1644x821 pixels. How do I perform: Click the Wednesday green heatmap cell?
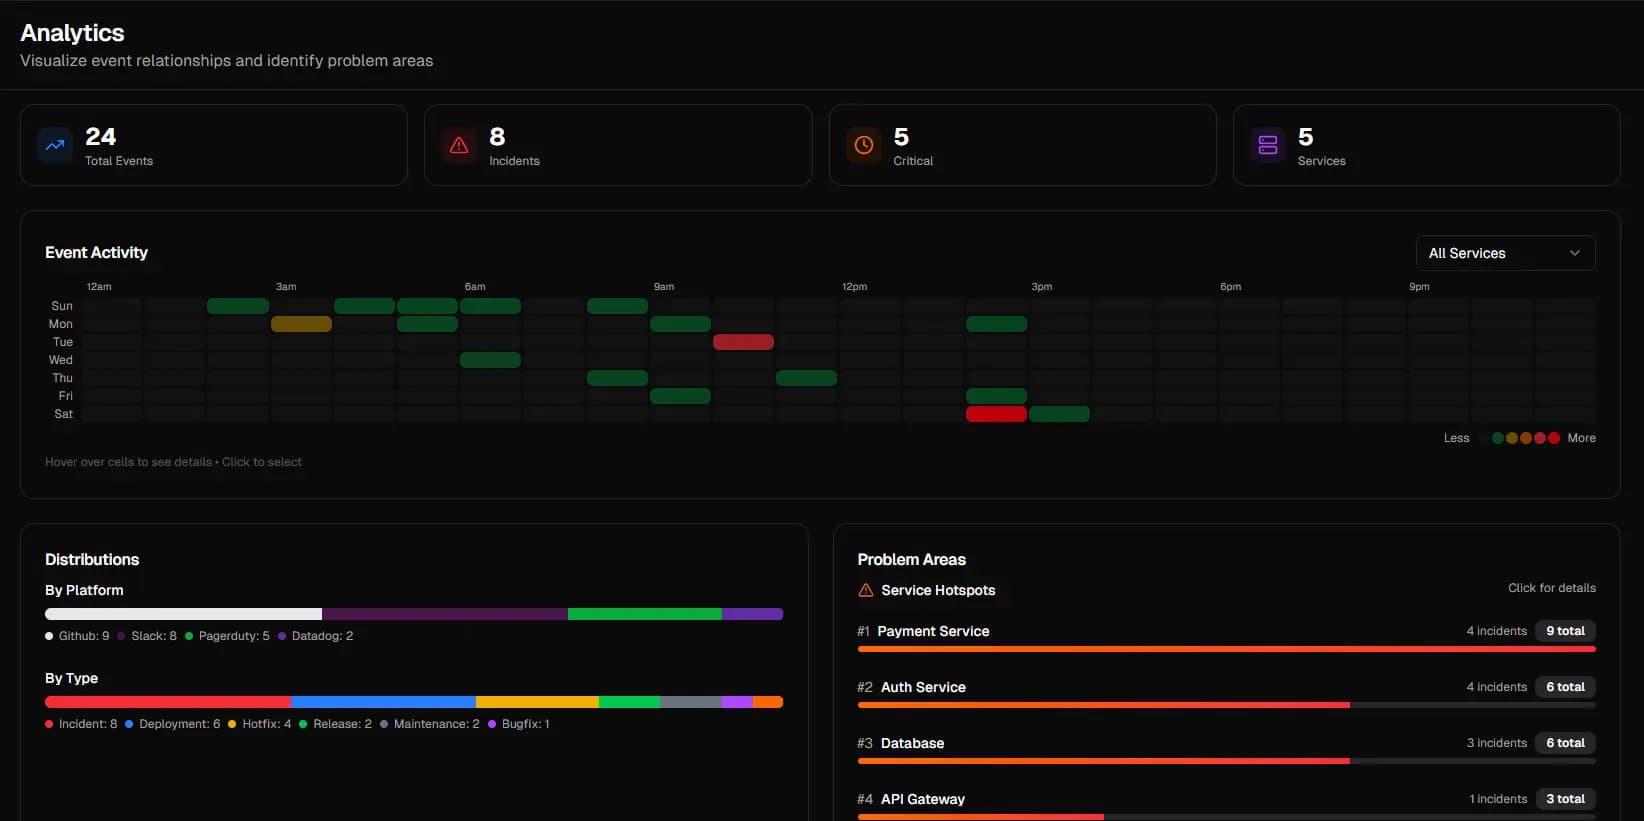[490, 360]
